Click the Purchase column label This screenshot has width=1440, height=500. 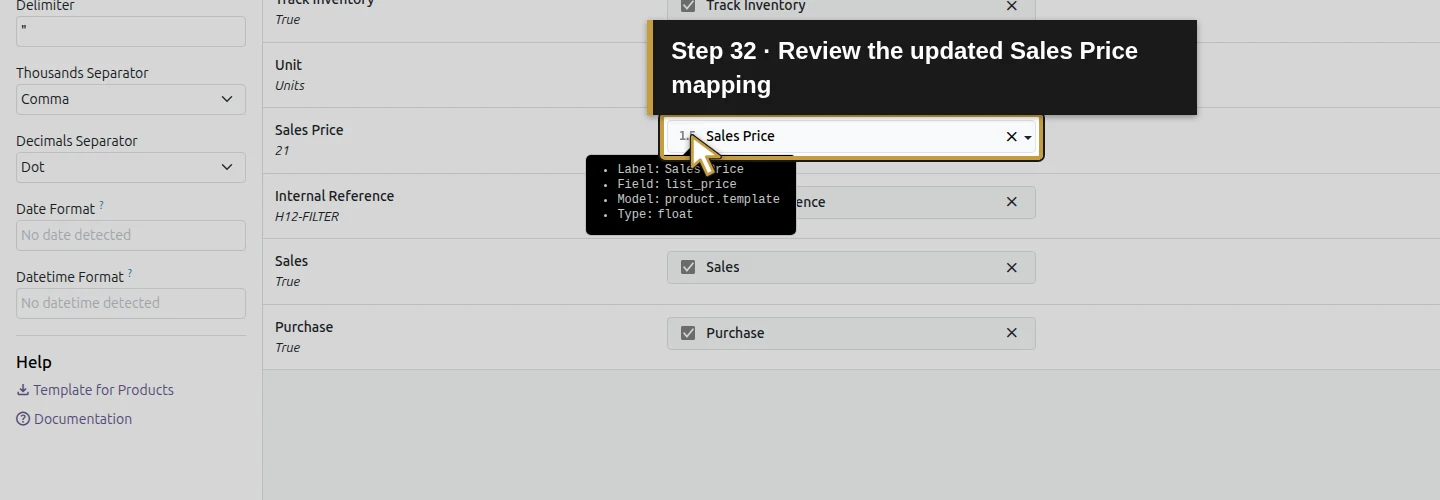click(304, 327)
